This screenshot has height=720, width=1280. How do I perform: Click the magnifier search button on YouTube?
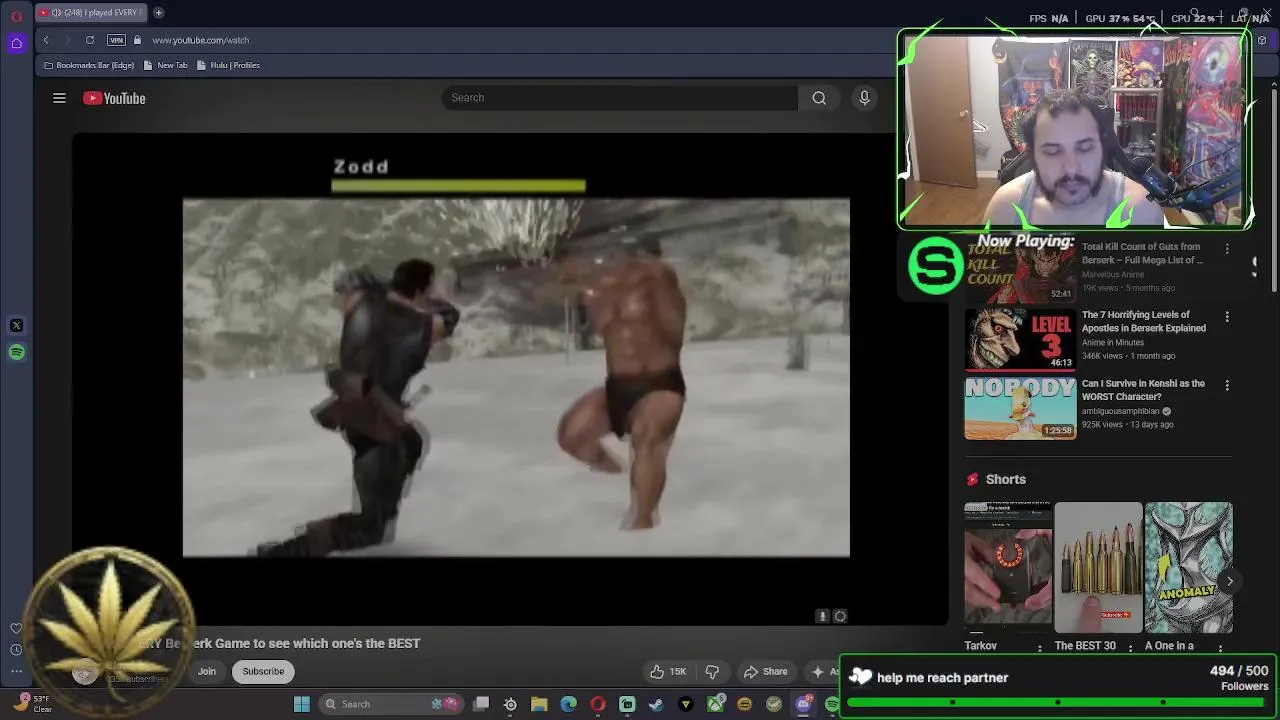[819, 98]
